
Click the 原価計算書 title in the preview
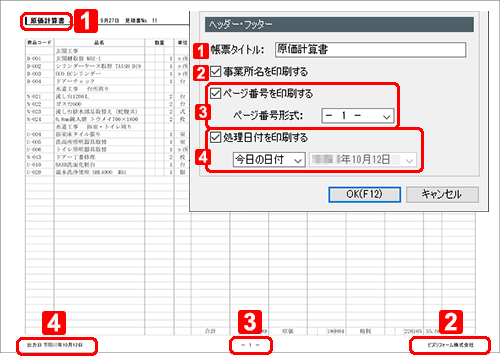[47, 21]
